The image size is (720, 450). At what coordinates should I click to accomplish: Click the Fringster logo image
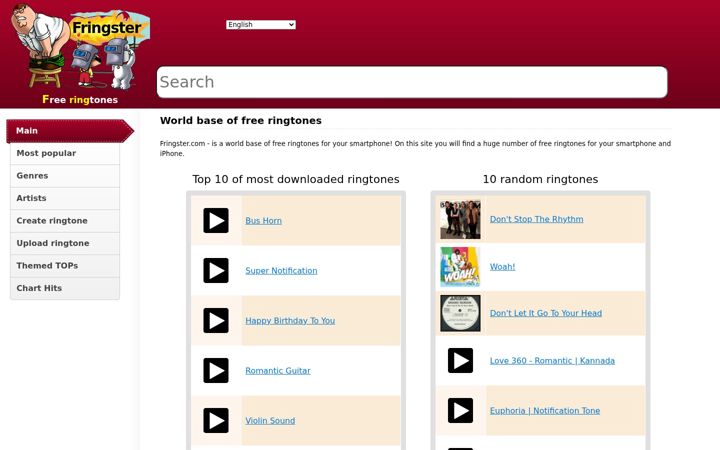click(x=80, y=46)
